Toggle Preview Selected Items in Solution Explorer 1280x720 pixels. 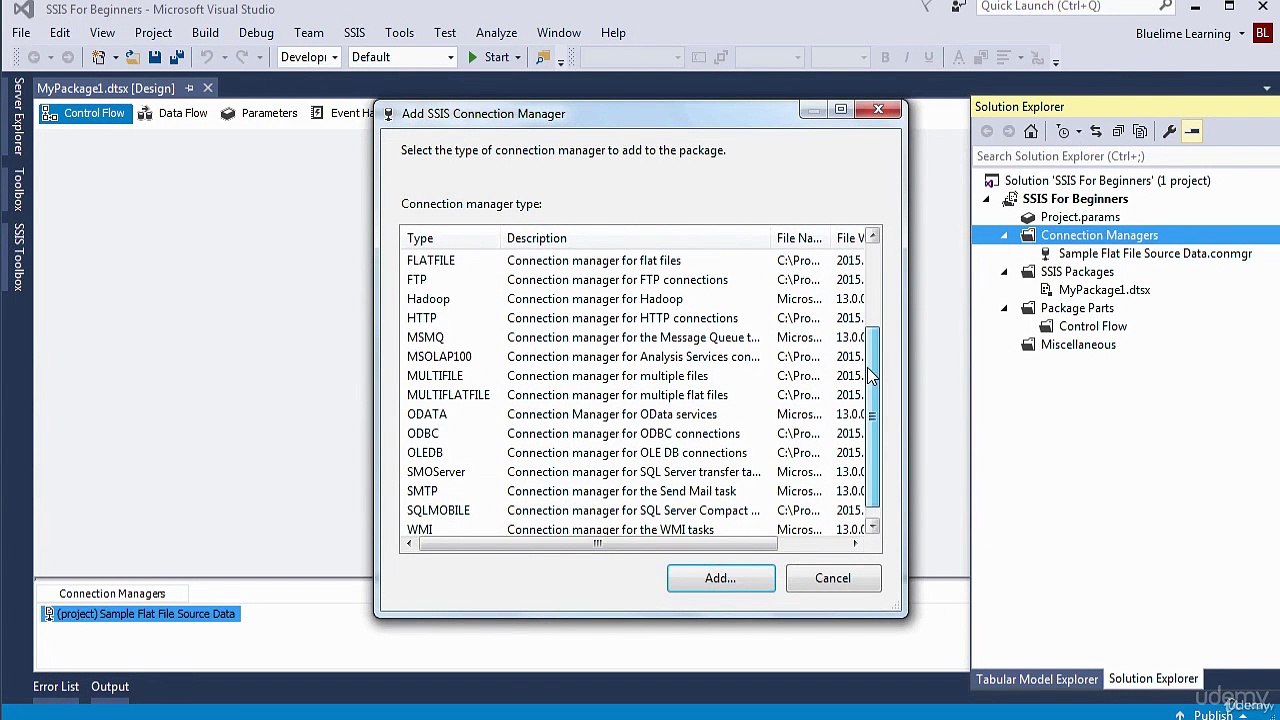[1192, 131]
